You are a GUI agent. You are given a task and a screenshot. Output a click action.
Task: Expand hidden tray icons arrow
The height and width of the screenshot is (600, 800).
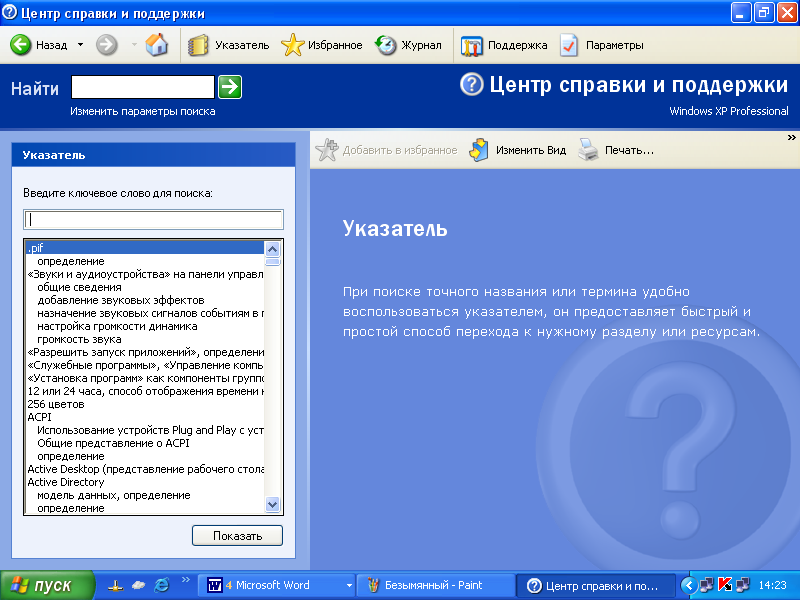click(690, 585)
